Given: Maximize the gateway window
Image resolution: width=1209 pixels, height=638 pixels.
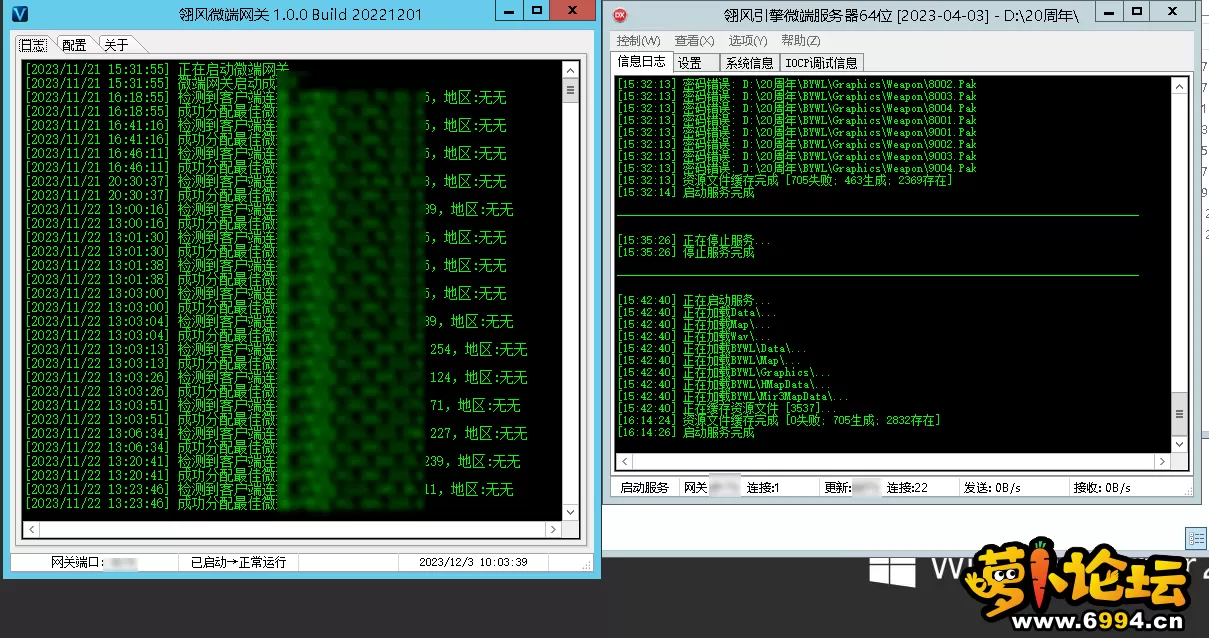Looking at the screenshot, I should click(538, 10).
